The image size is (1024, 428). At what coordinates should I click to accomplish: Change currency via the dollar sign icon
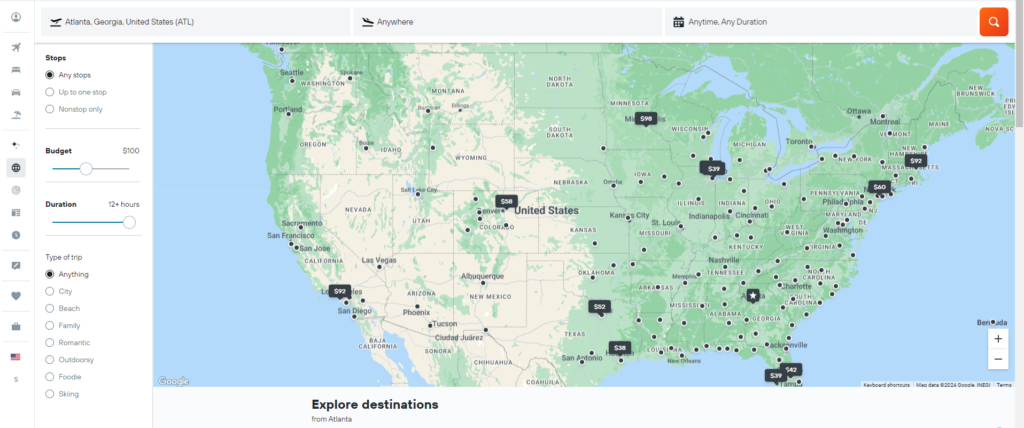pos(16,379)
